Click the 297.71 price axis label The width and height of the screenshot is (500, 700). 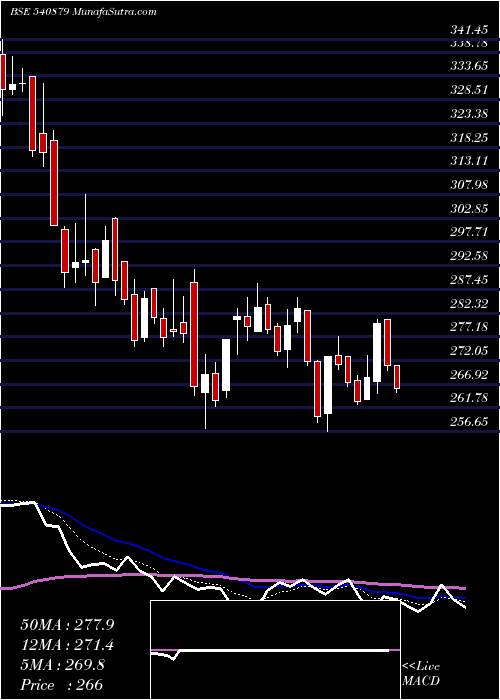pos(468,233)
